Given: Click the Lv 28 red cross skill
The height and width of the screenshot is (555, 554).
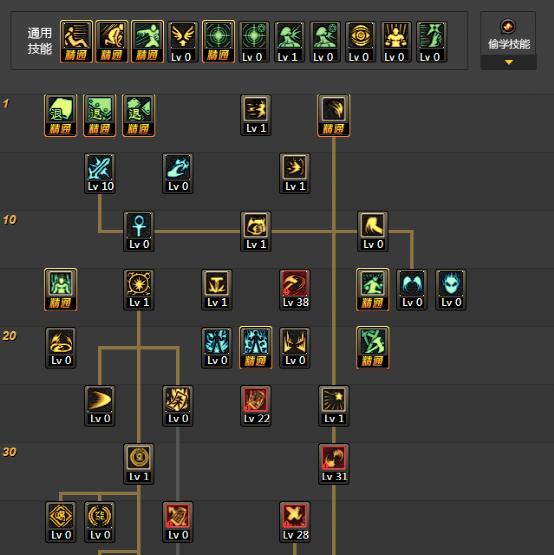Looking at the screenshot, I should 295,522.
